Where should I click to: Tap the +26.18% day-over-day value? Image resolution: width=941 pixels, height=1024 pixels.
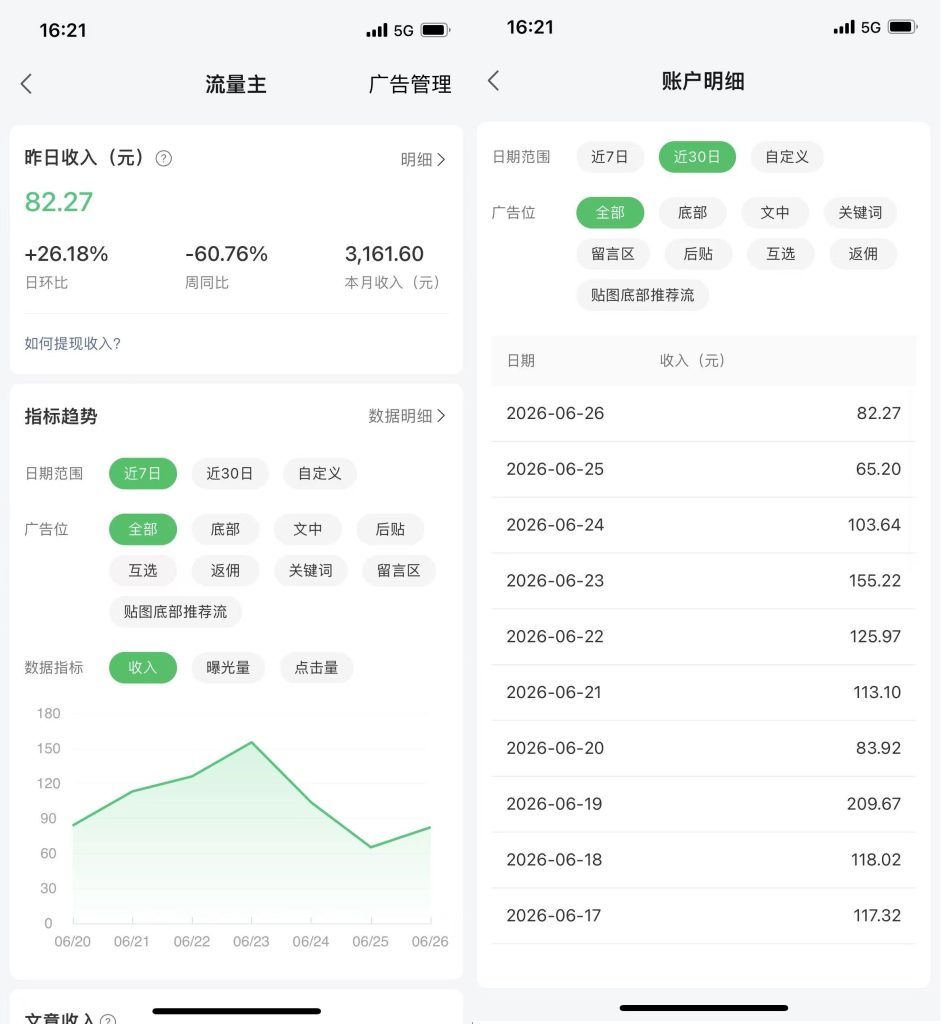(66, 253)
